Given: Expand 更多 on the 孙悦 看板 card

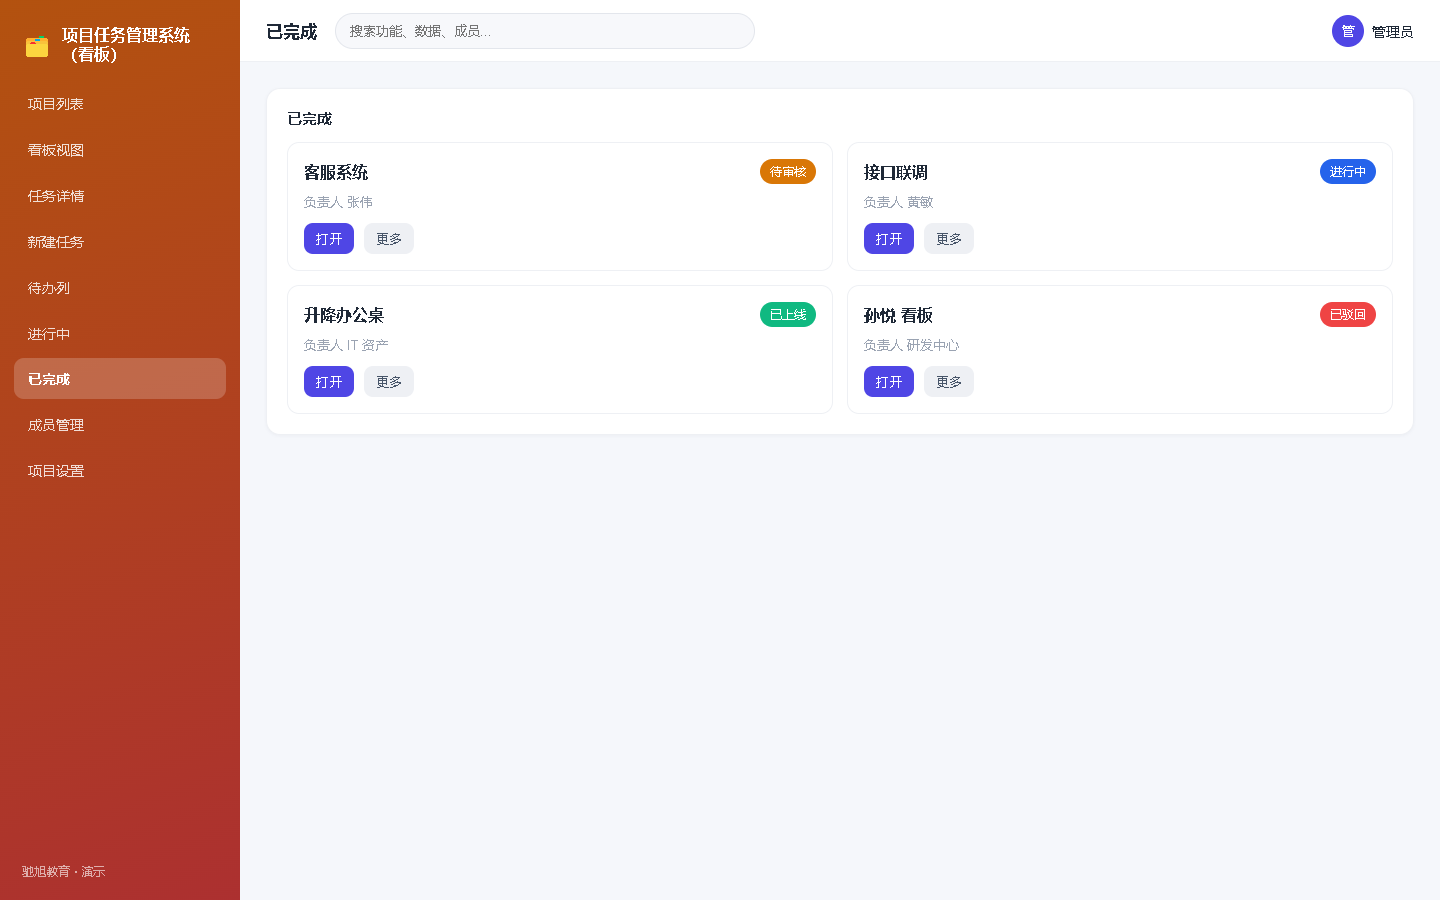Looking at the screenshot, I should click(949, 382).
